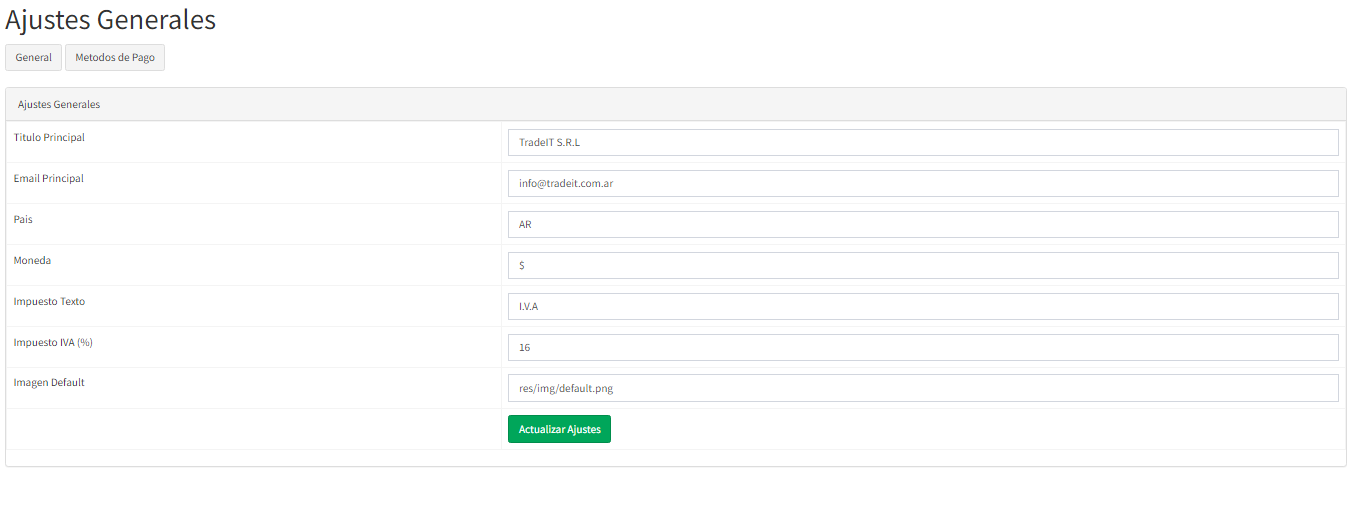Click the large Ajustes Generales page heading
This screenshot has width=1353, height=509.
[110, 19]
